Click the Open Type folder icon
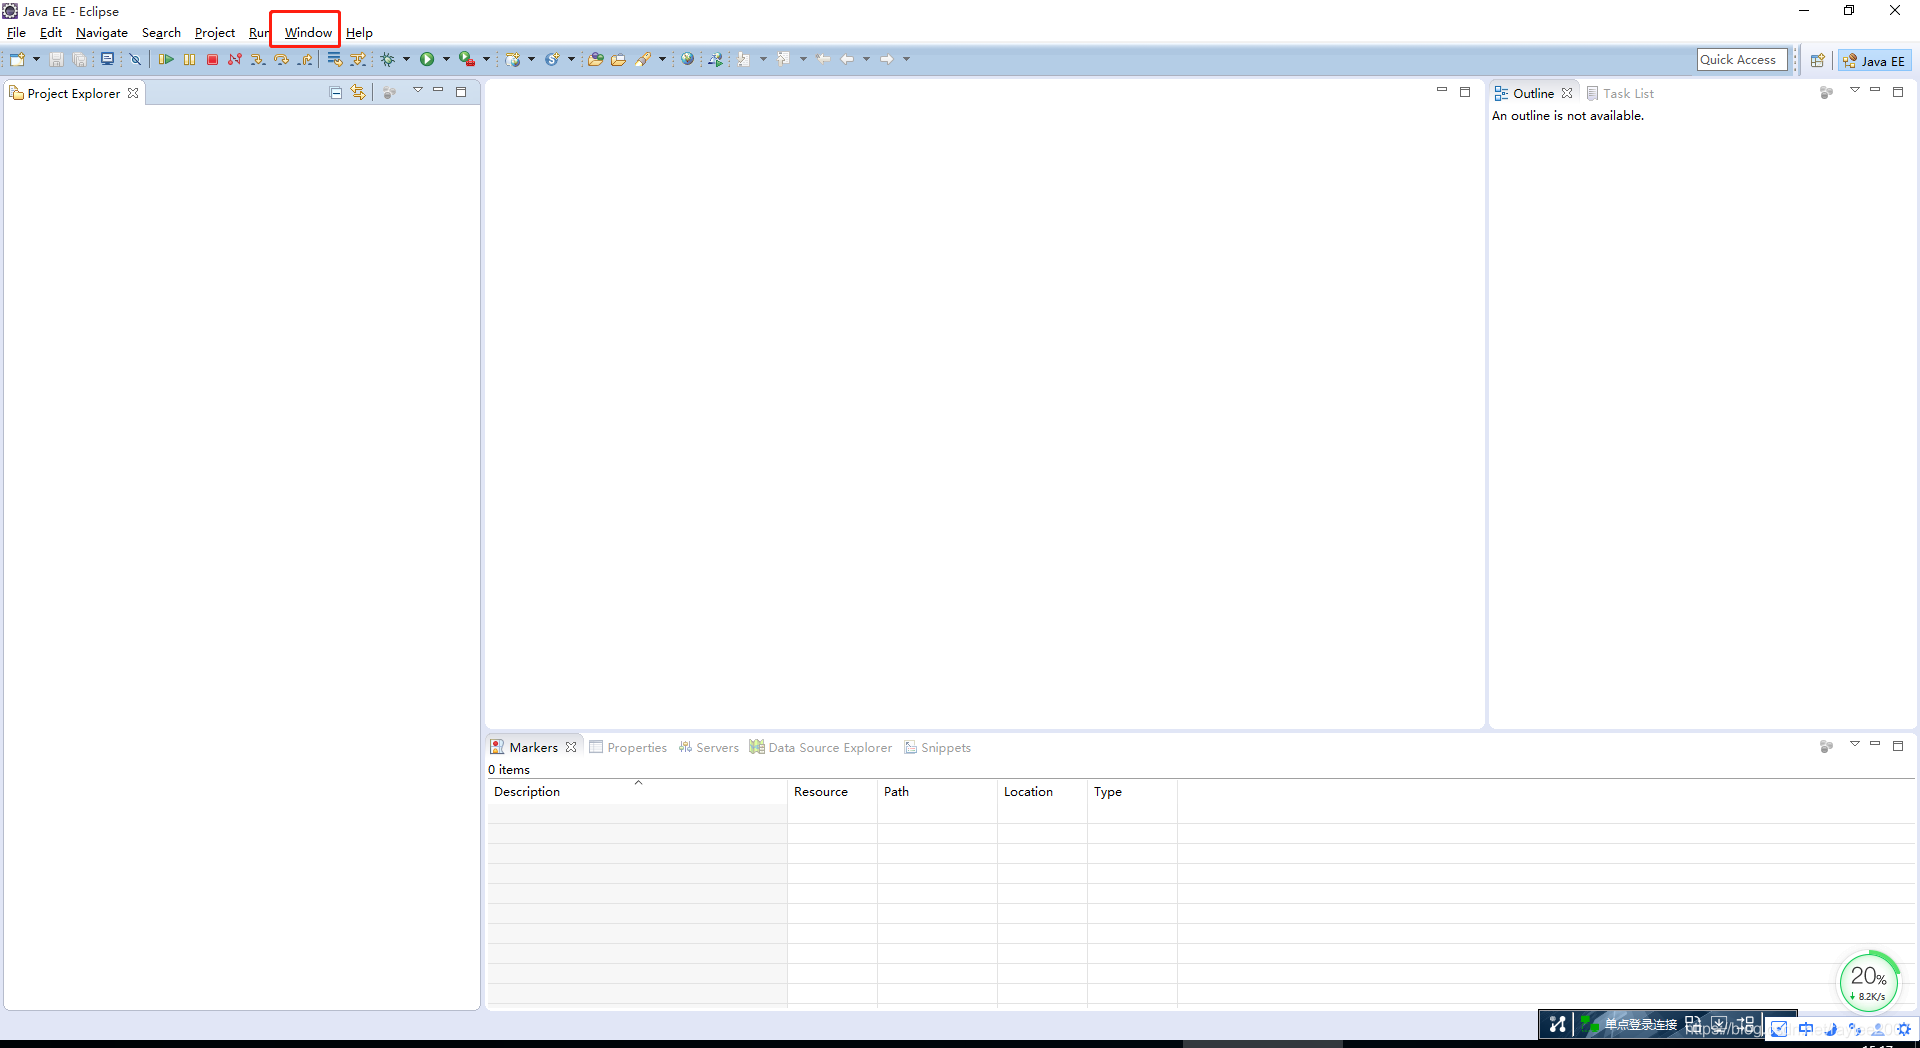Viewport: 1920px width, 1048px height. (x=595, y=60)
